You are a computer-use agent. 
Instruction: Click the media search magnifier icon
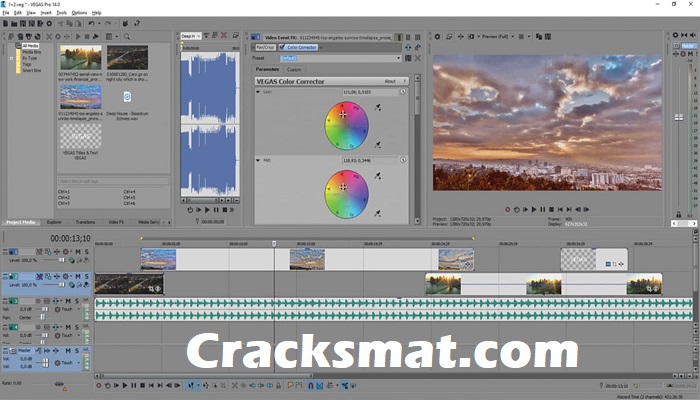(127, 37)
